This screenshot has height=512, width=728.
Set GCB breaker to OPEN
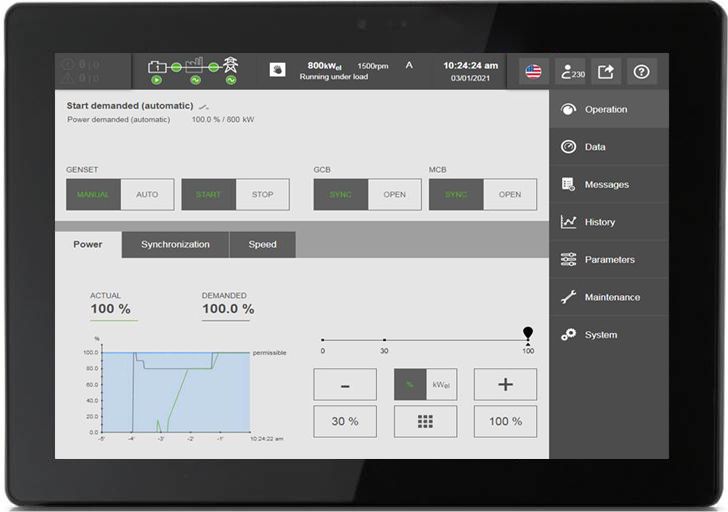395,194
